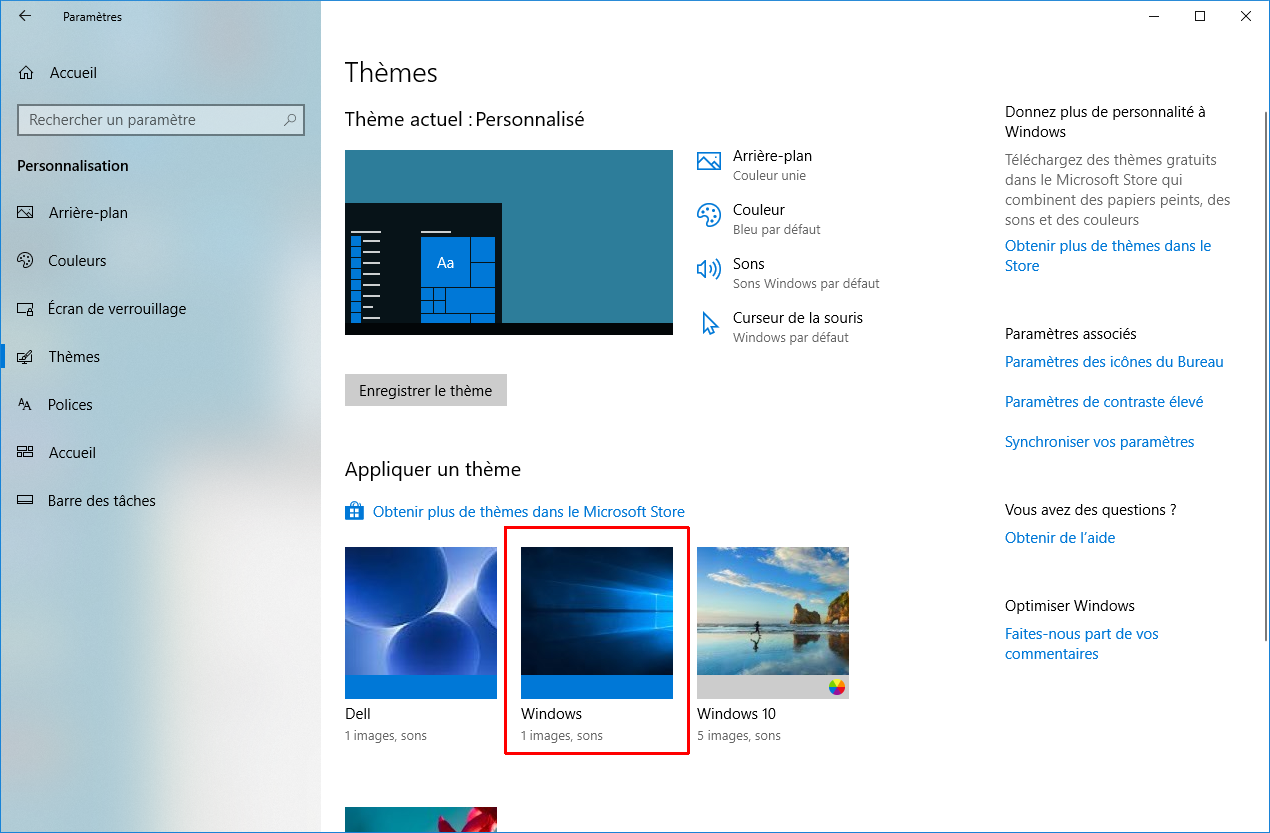
Task: Click the Obtenir de l'aide link
Action: (1060, 538)
